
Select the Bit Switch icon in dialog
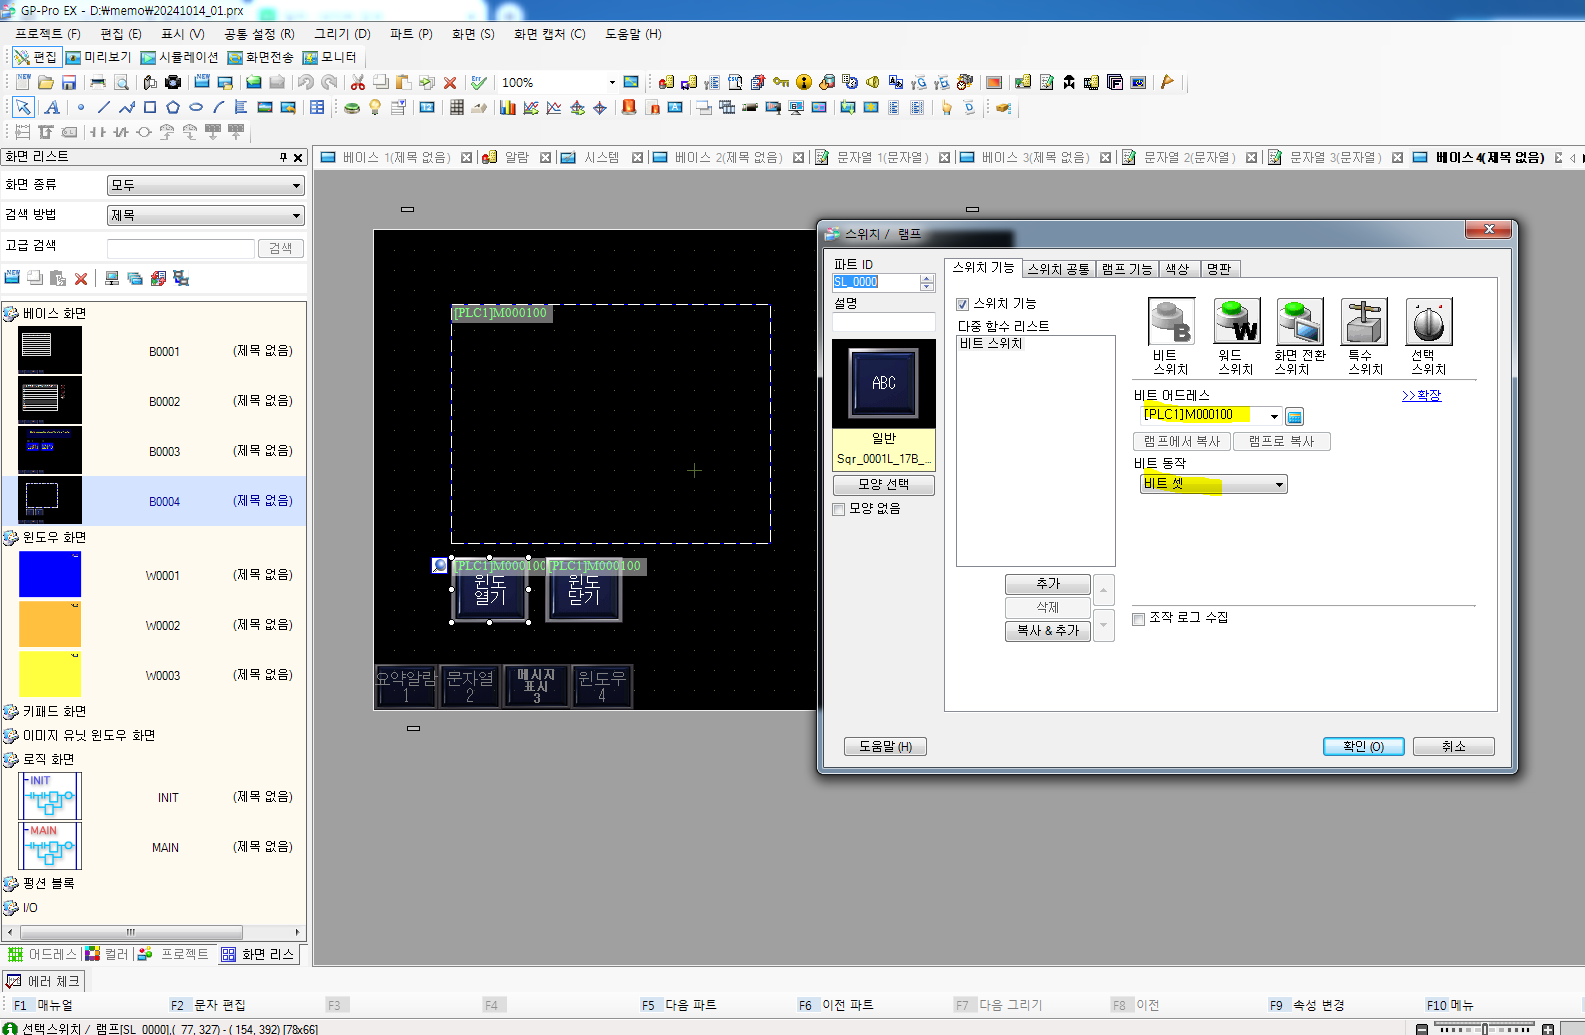(1171, 322)
